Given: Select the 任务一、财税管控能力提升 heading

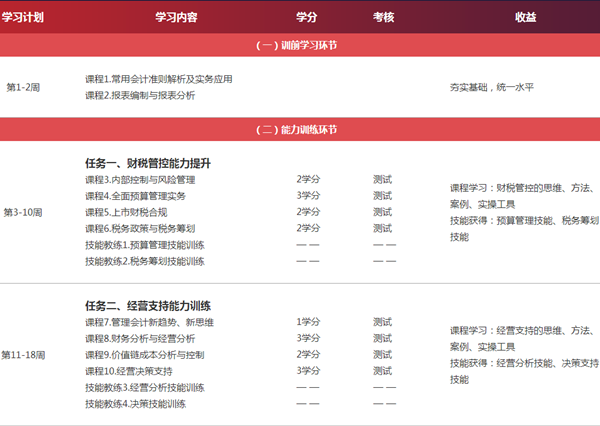Looking at the screenshot, I should (x=148, y=163).
